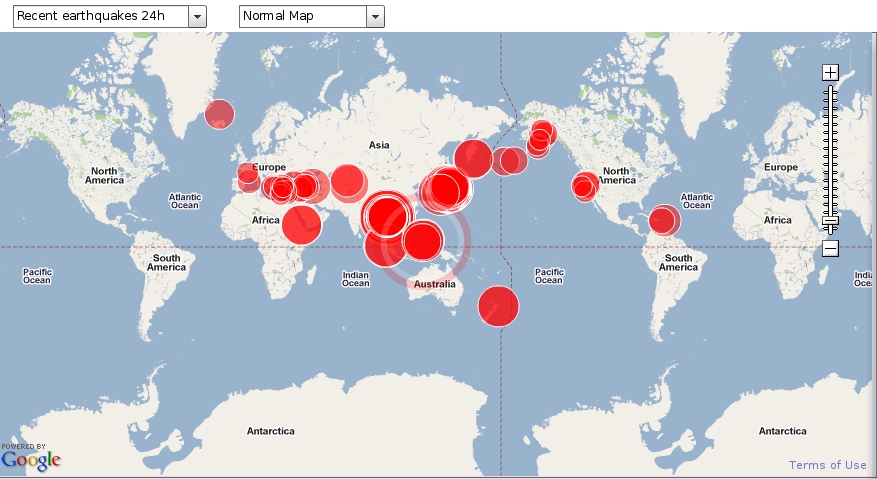Viewport: 877px width, 479px height.
Task: Open the earthquake marker on California coast
Action: (583, 188)
